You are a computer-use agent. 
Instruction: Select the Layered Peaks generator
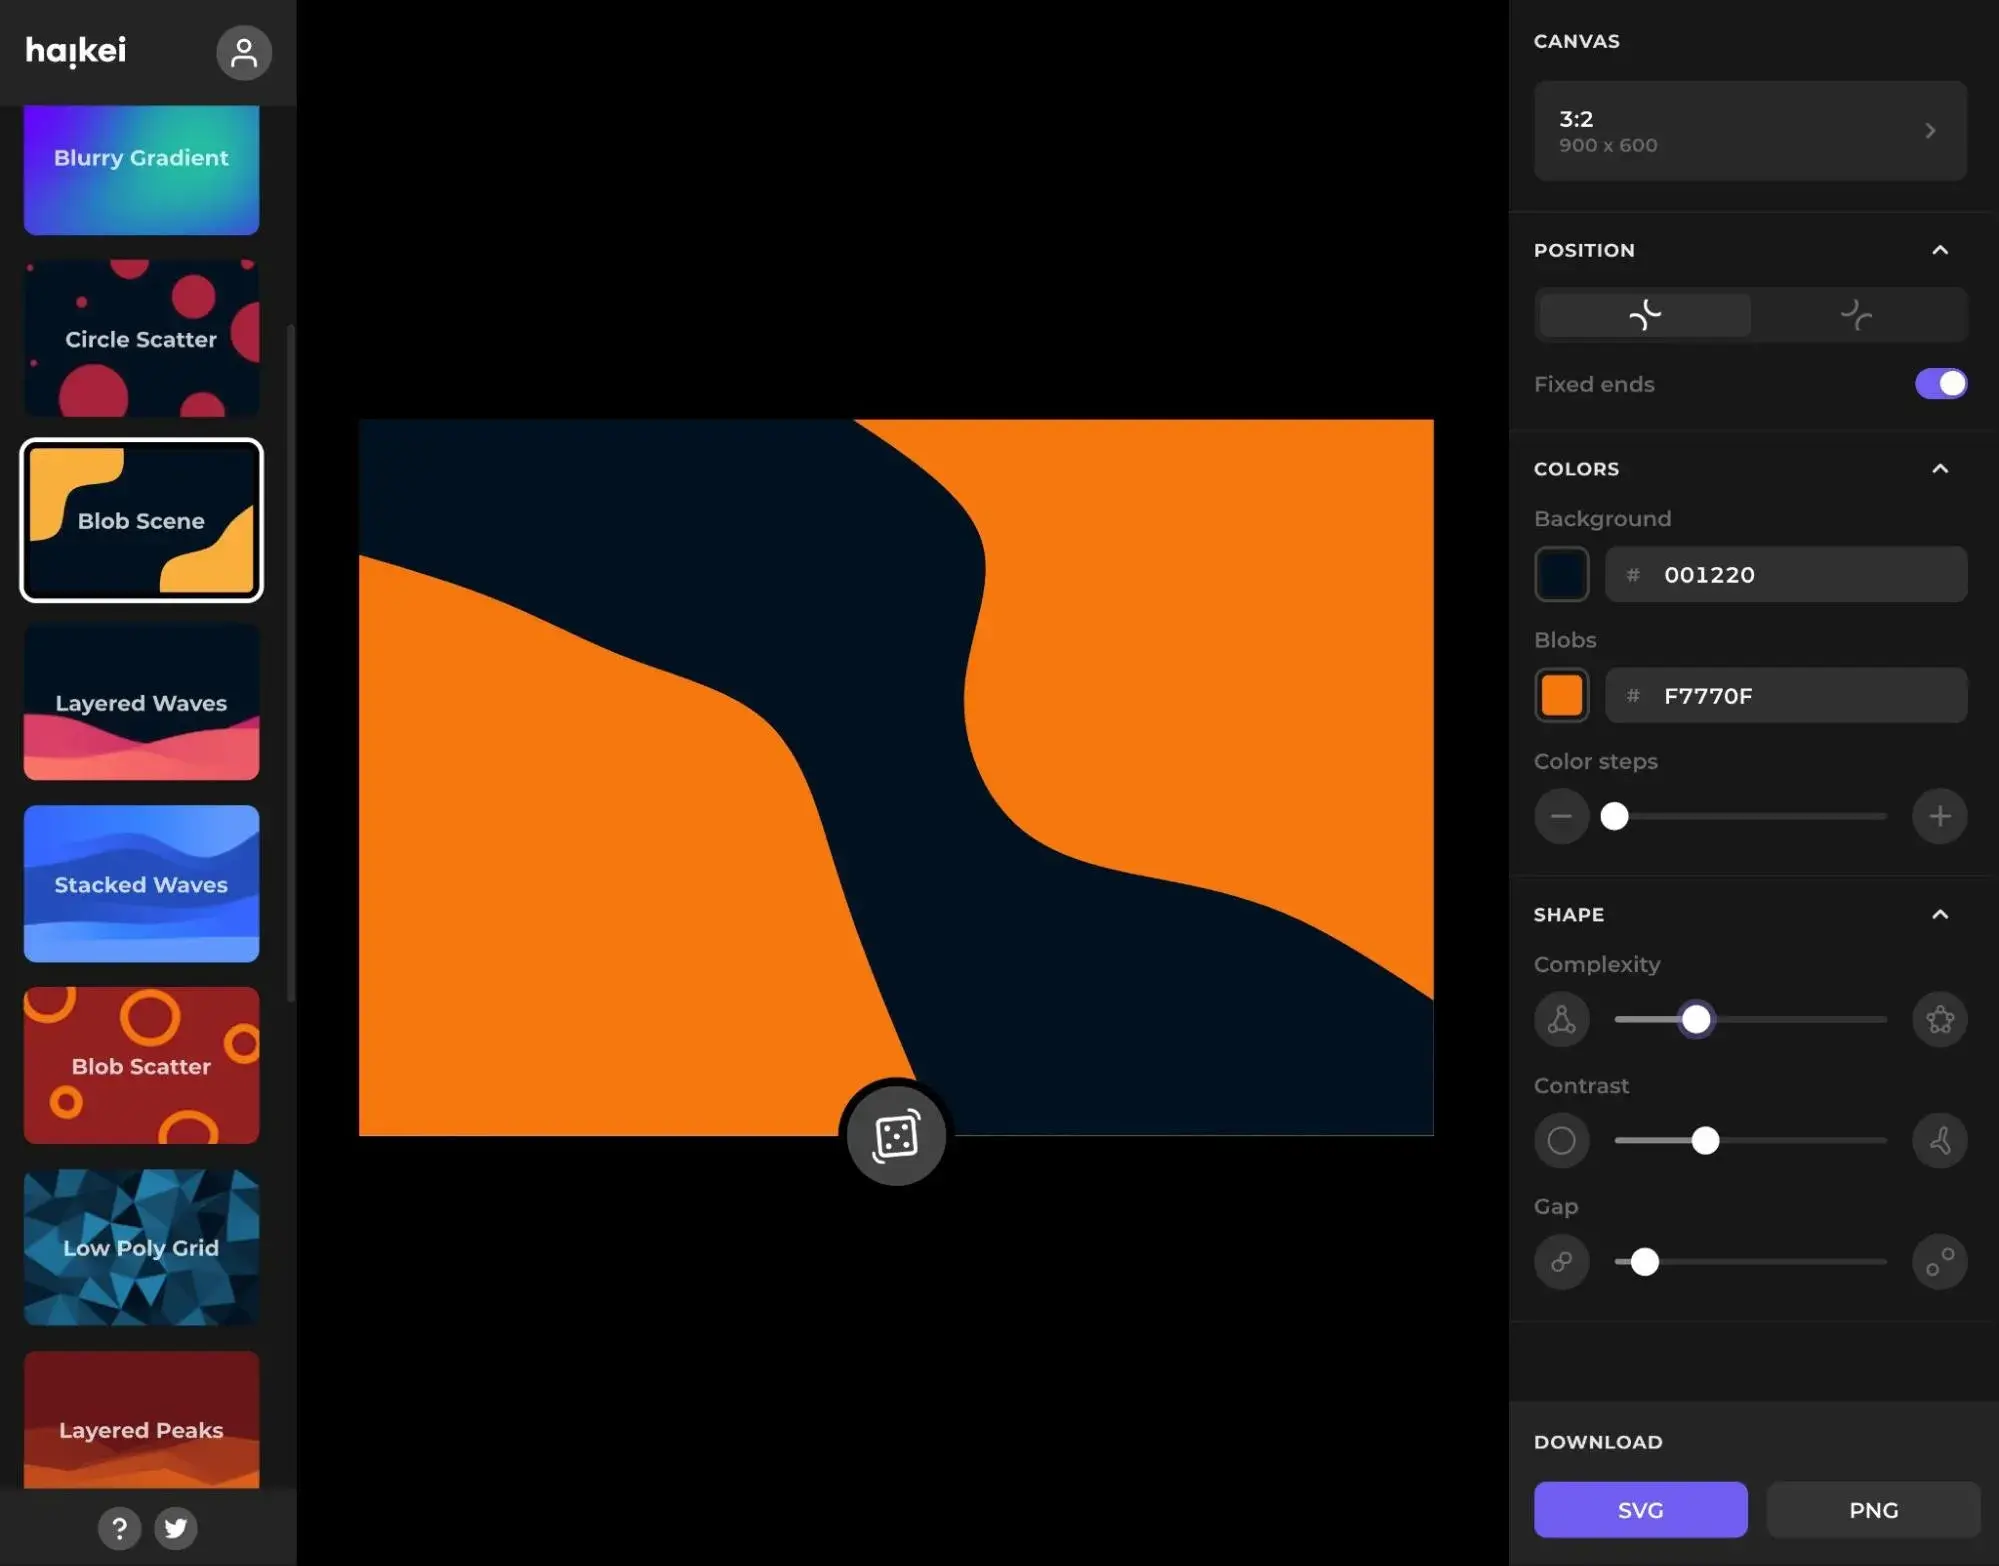(141, 1420)
